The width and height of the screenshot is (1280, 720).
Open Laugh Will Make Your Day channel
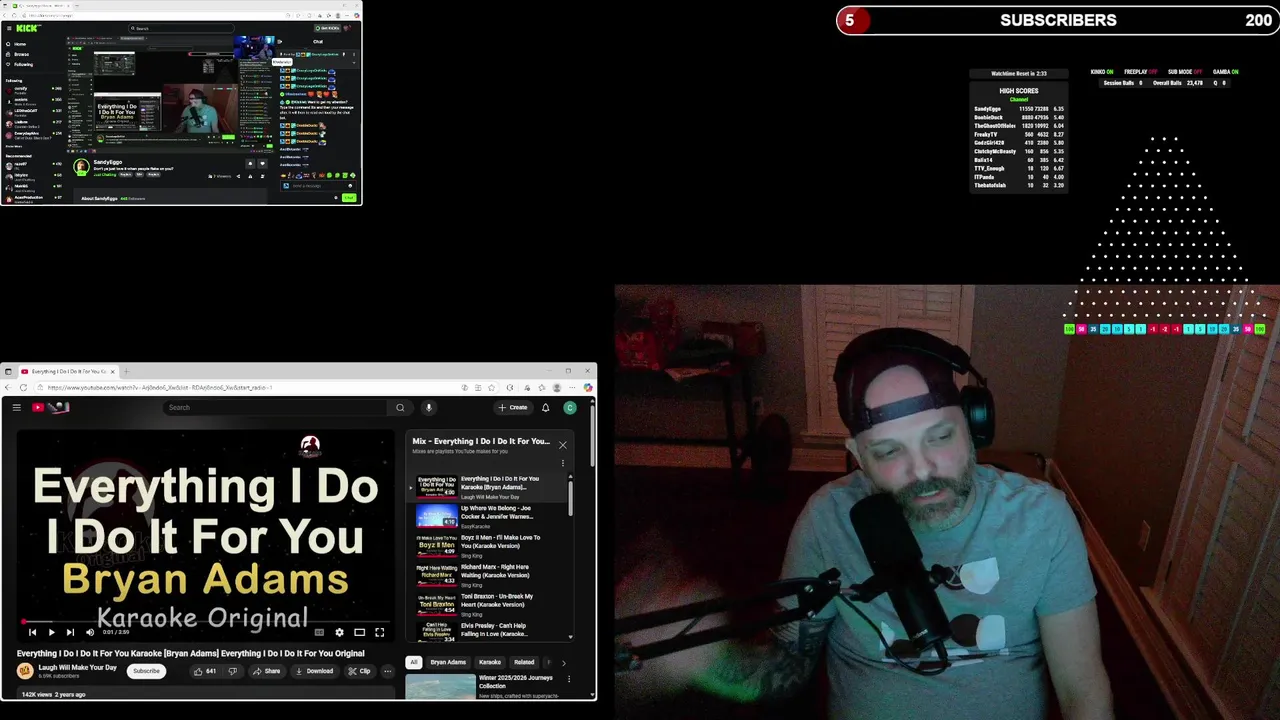(78, 667)
